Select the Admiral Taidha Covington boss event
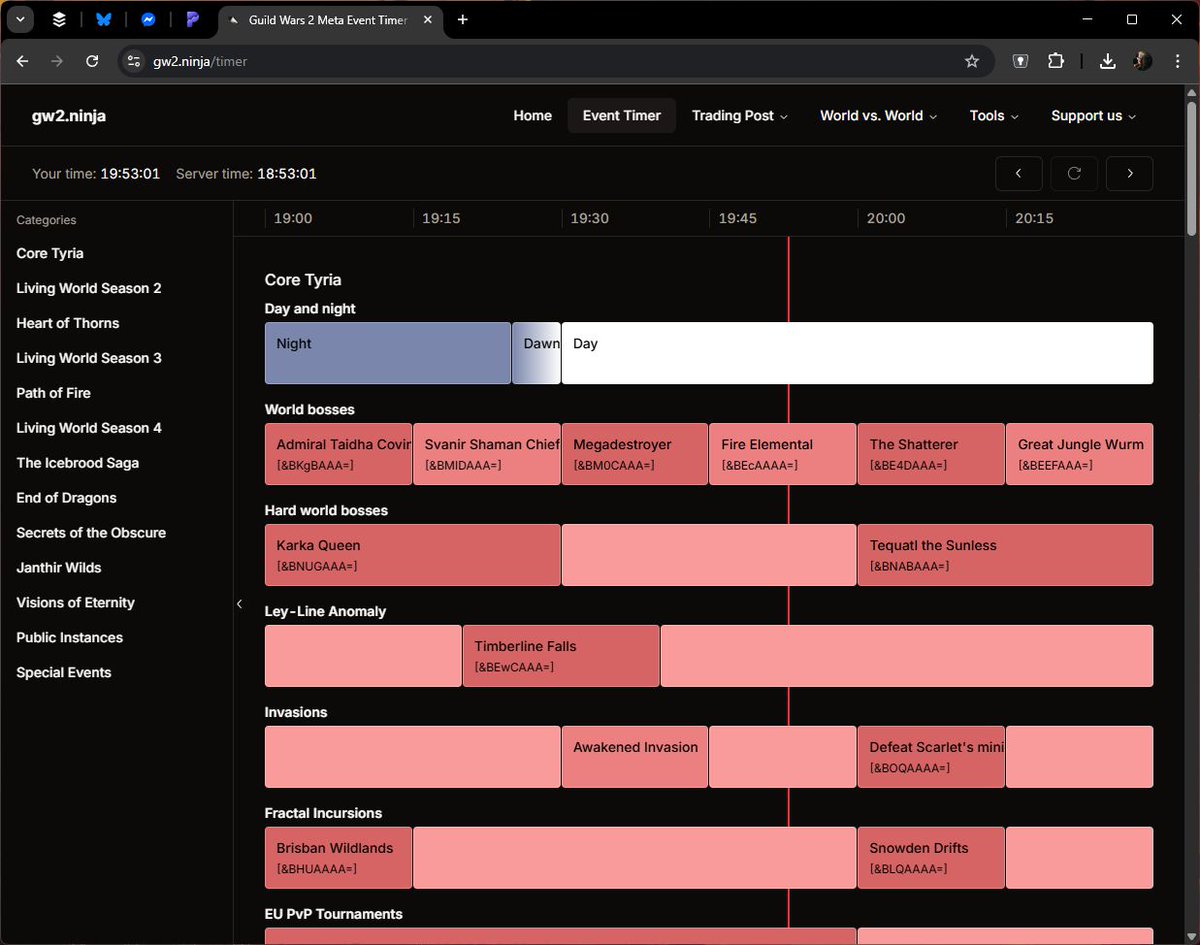Image resolution: width=1200 pixels, height=945 pixels. 338,454
